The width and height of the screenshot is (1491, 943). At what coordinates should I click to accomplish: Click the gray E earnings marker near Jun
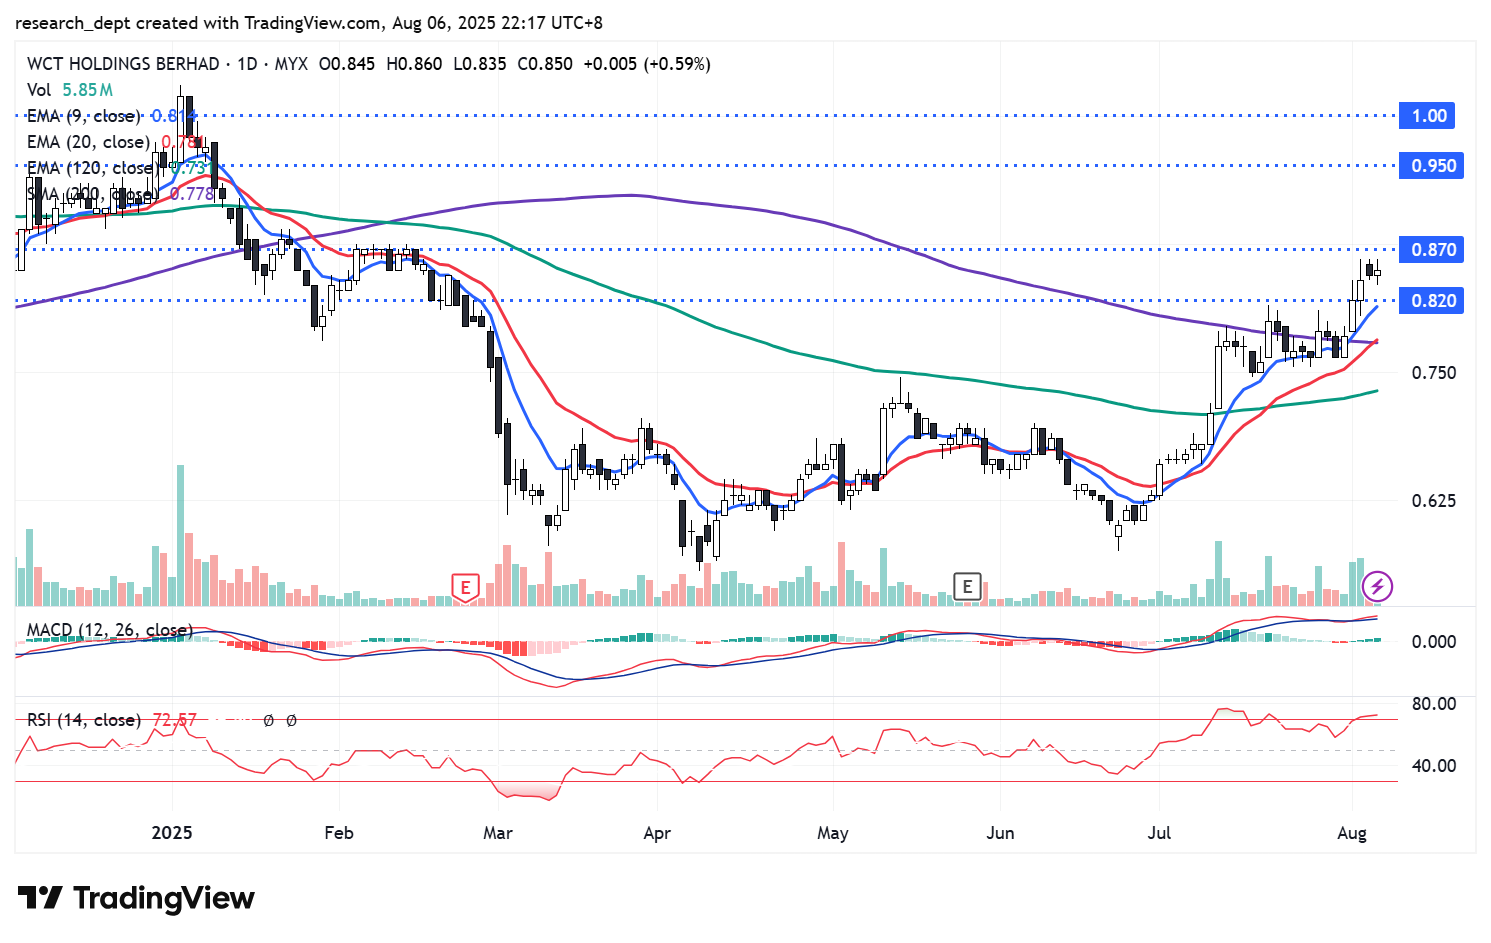pyautogui.click(x=967, y=586)
